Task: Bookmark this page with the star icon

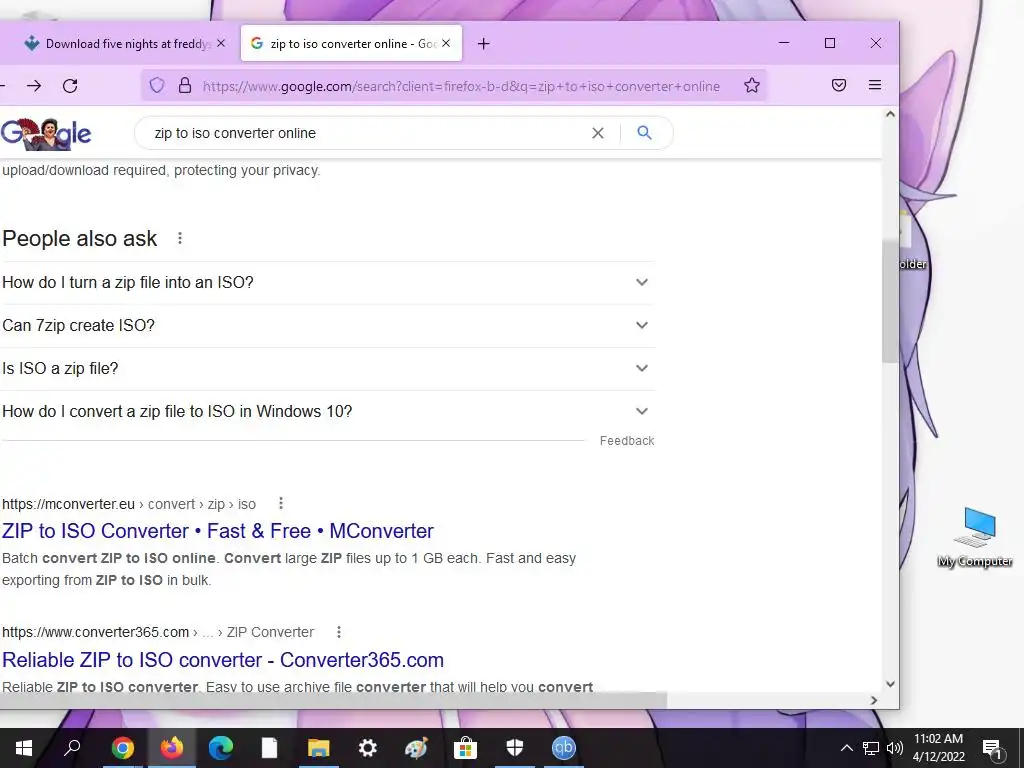Action: (752, 86)
